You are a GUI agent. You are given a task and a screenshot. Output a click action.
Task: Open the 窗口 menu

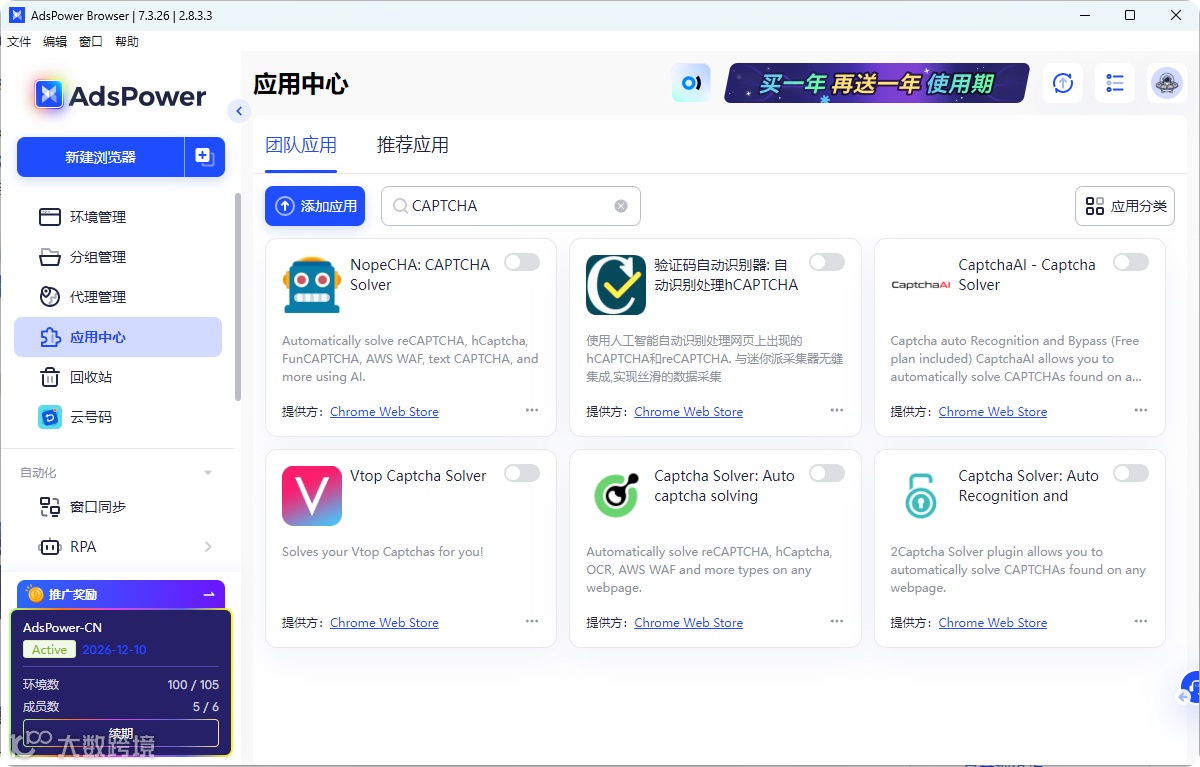(91, 42)
